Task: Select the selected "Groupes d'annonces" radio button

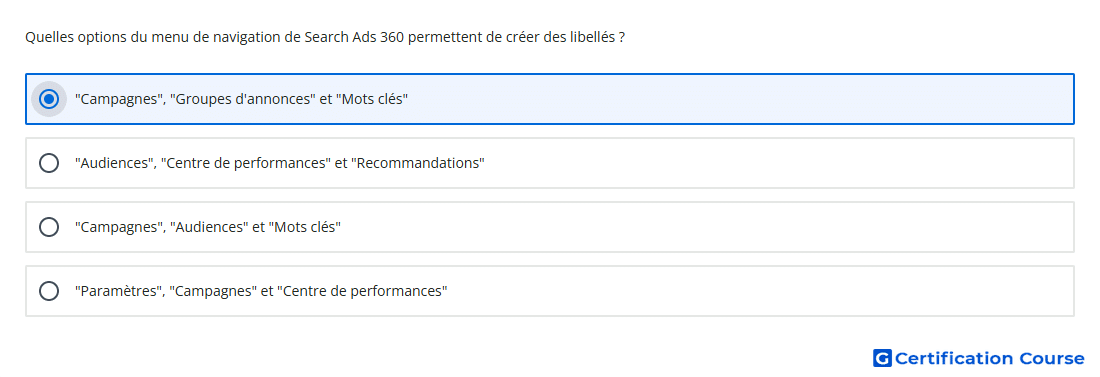Action: click(x=48, y=99)
